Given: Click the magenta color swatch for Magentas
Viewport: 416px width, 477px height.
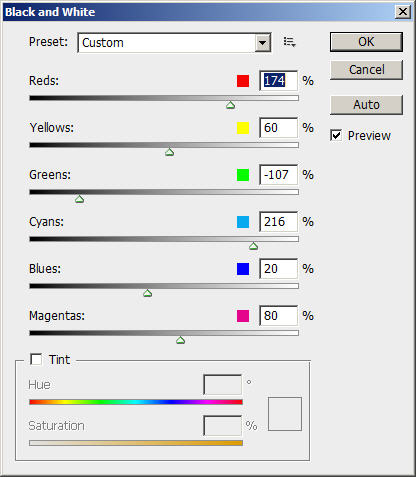Looking at the screenshot, I should coord(243,316).
